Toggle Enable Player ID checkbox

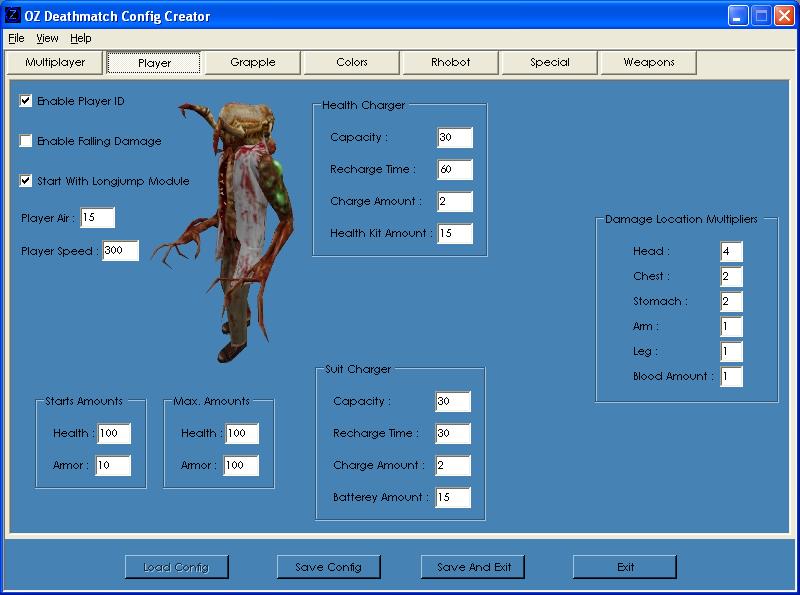pos(26,101)
